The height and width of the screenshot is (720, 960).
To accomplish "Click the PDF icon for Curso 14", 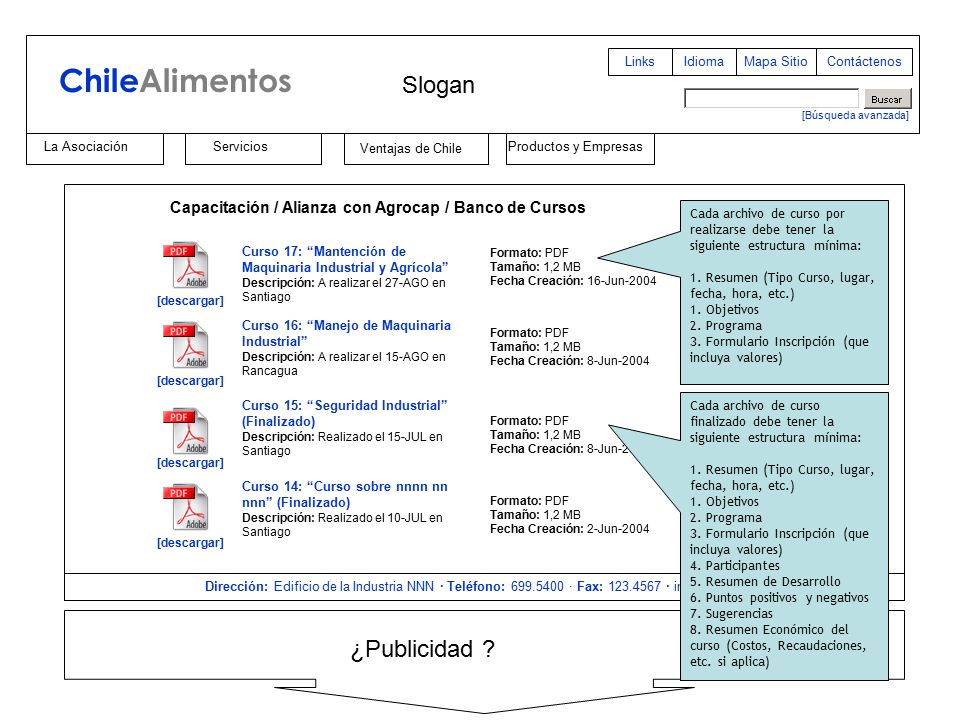I will 186,508.
